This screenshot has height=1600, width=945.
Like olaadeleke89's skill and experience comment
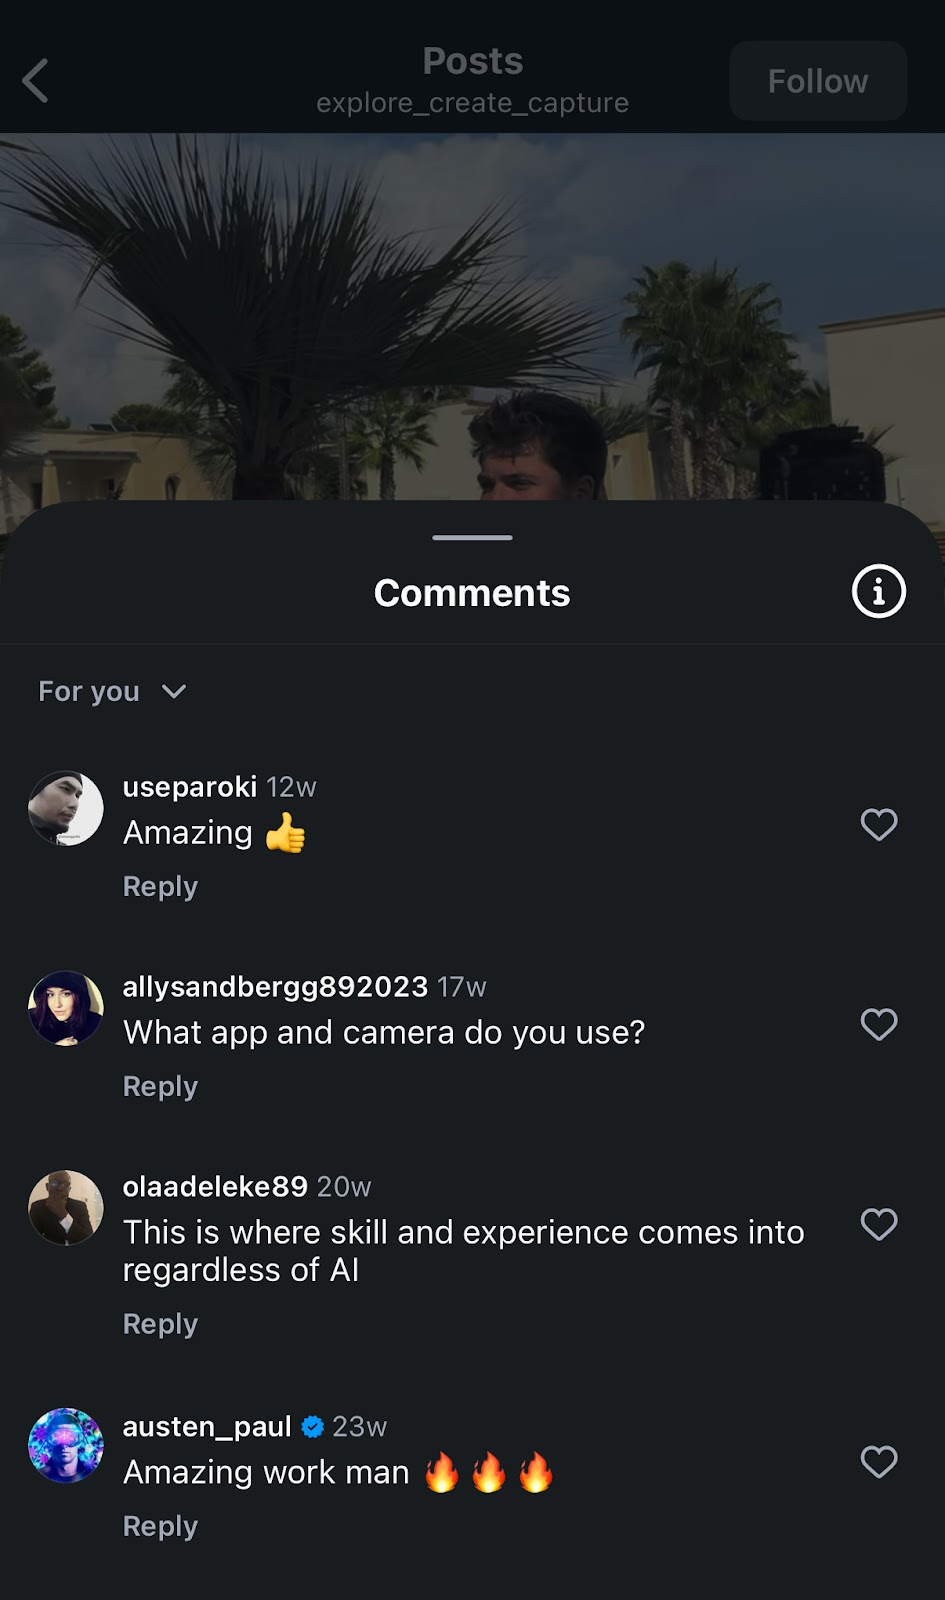pos(878,1225)
